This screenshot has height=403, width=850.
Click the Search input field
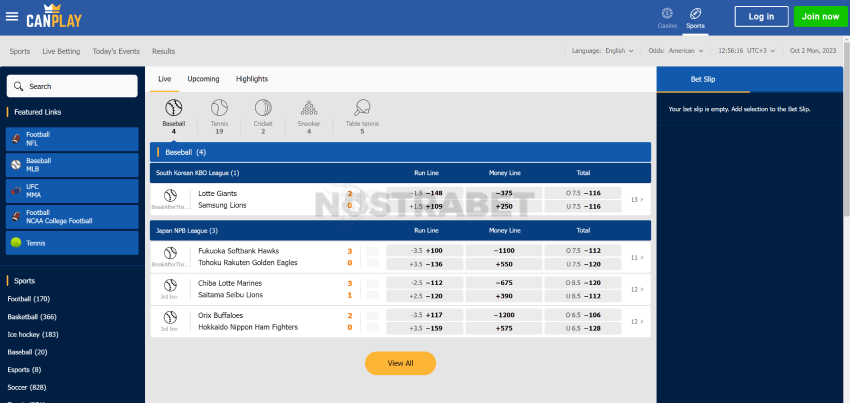(72, 86)
